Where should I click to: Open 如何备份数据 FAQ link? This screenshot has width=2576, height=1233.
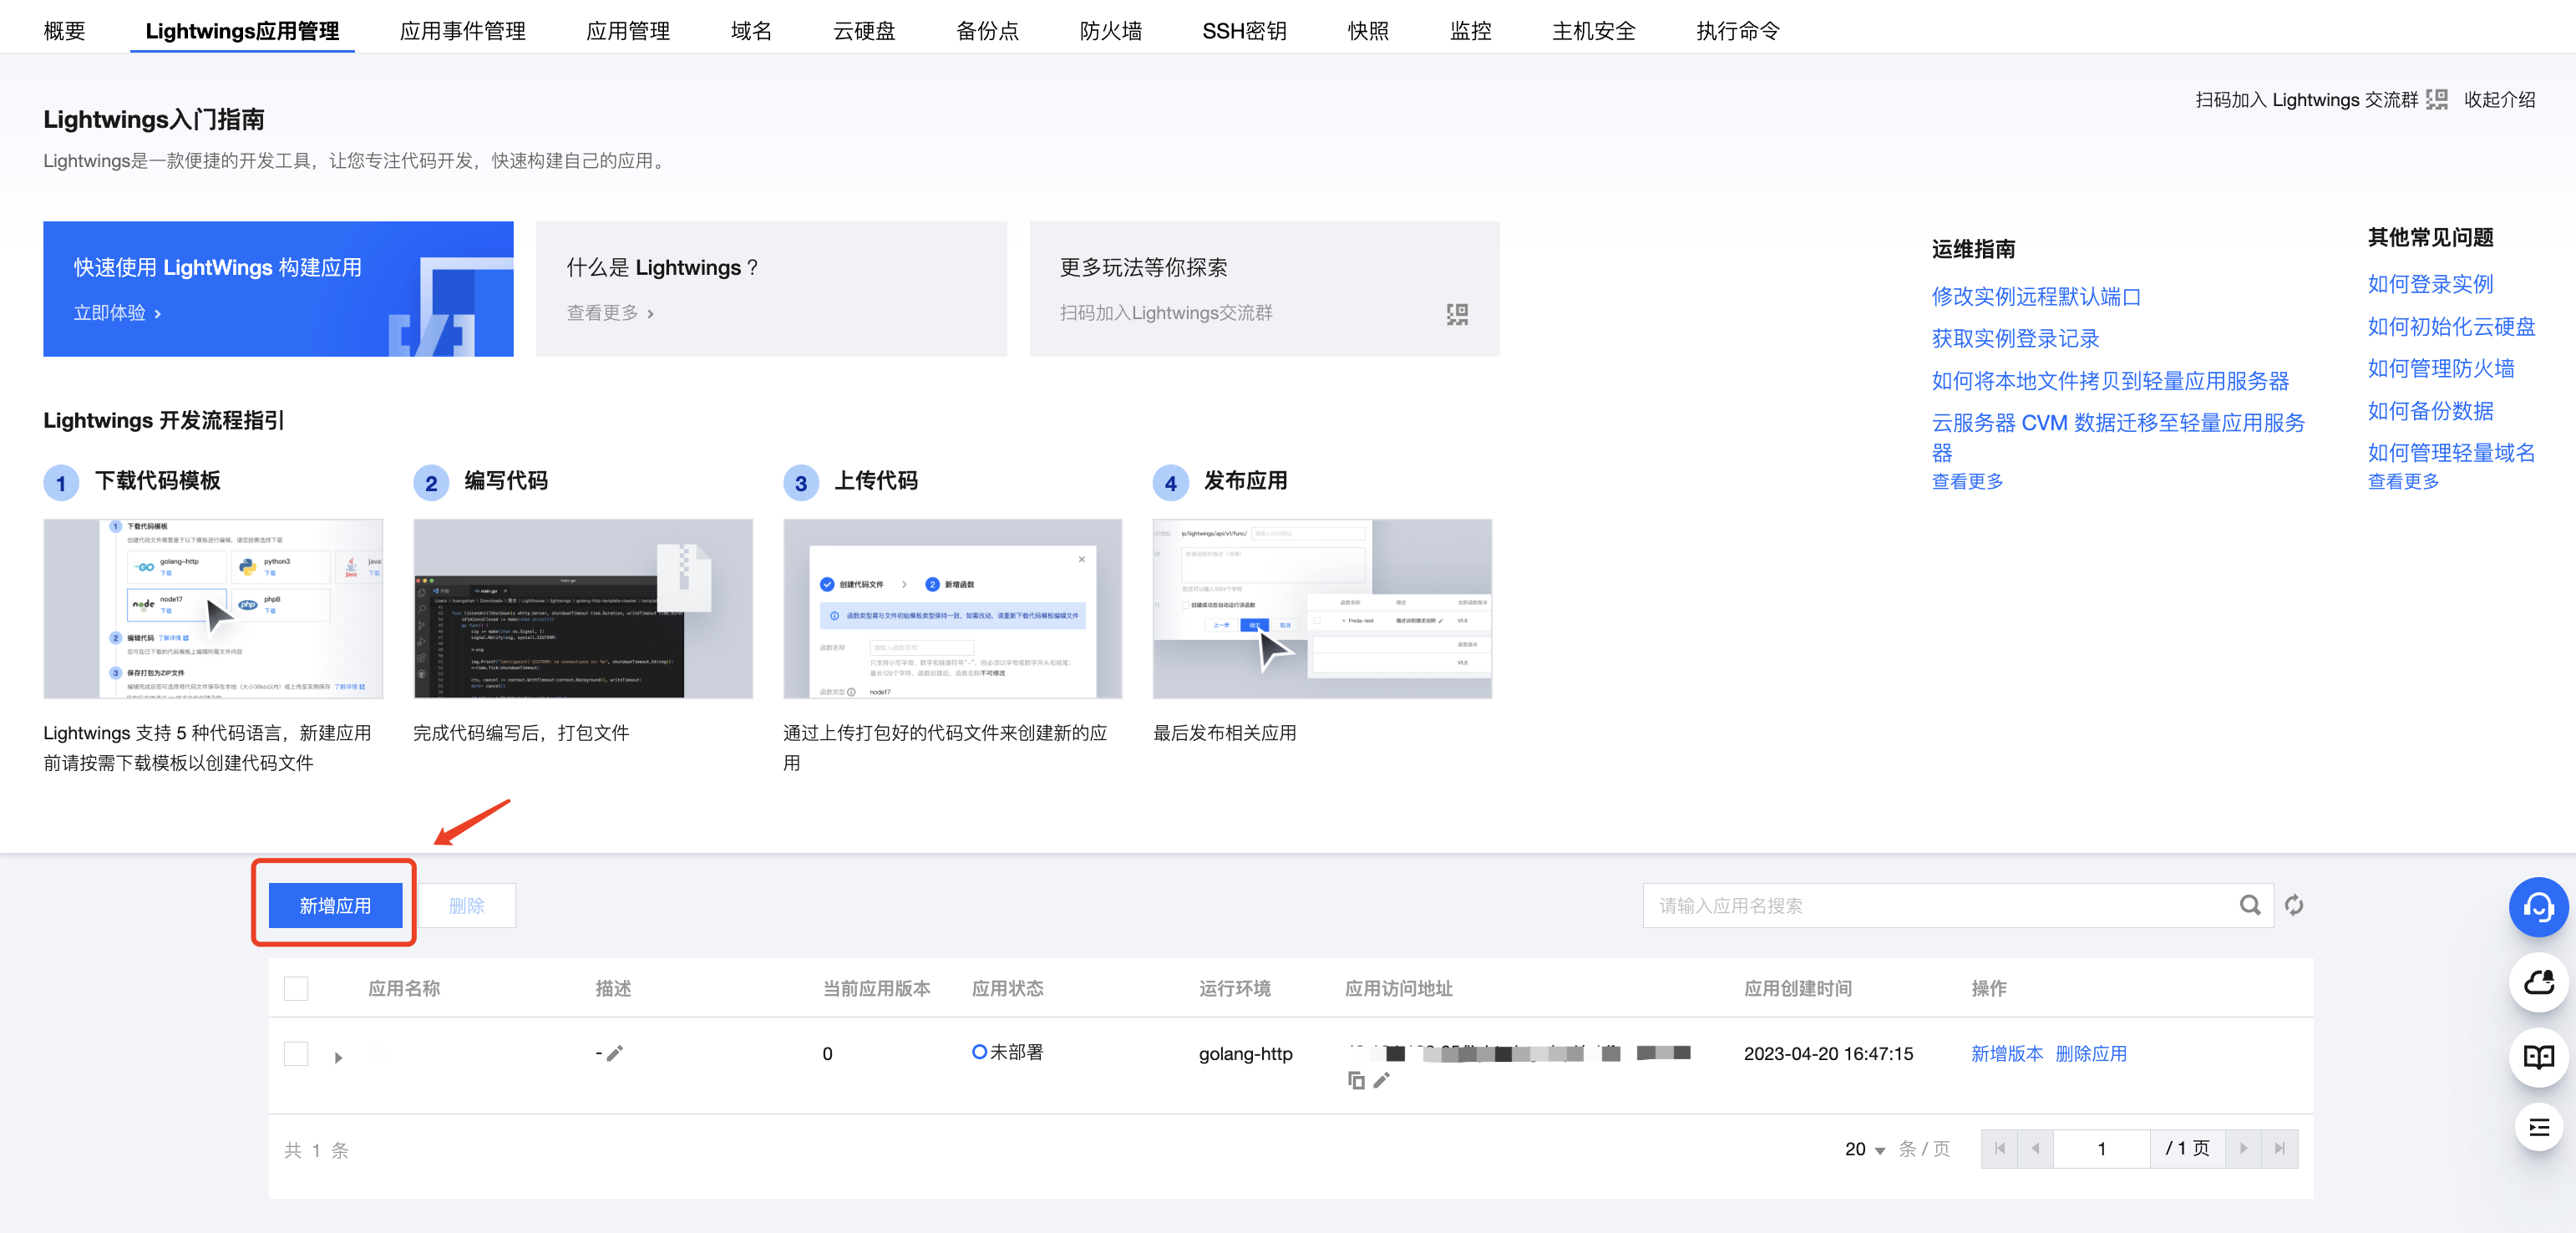(x=2430, y=410)
